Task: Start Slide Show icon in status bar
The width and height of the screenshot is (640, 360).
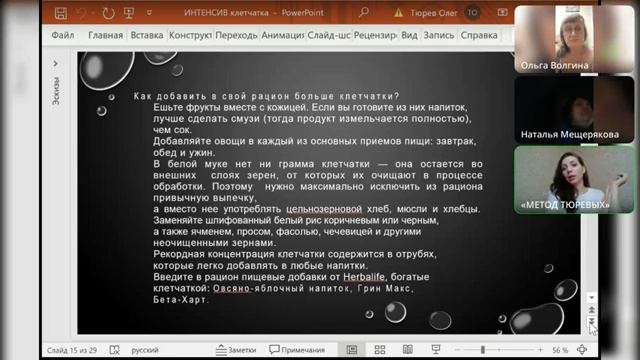Action: point(436,349)
